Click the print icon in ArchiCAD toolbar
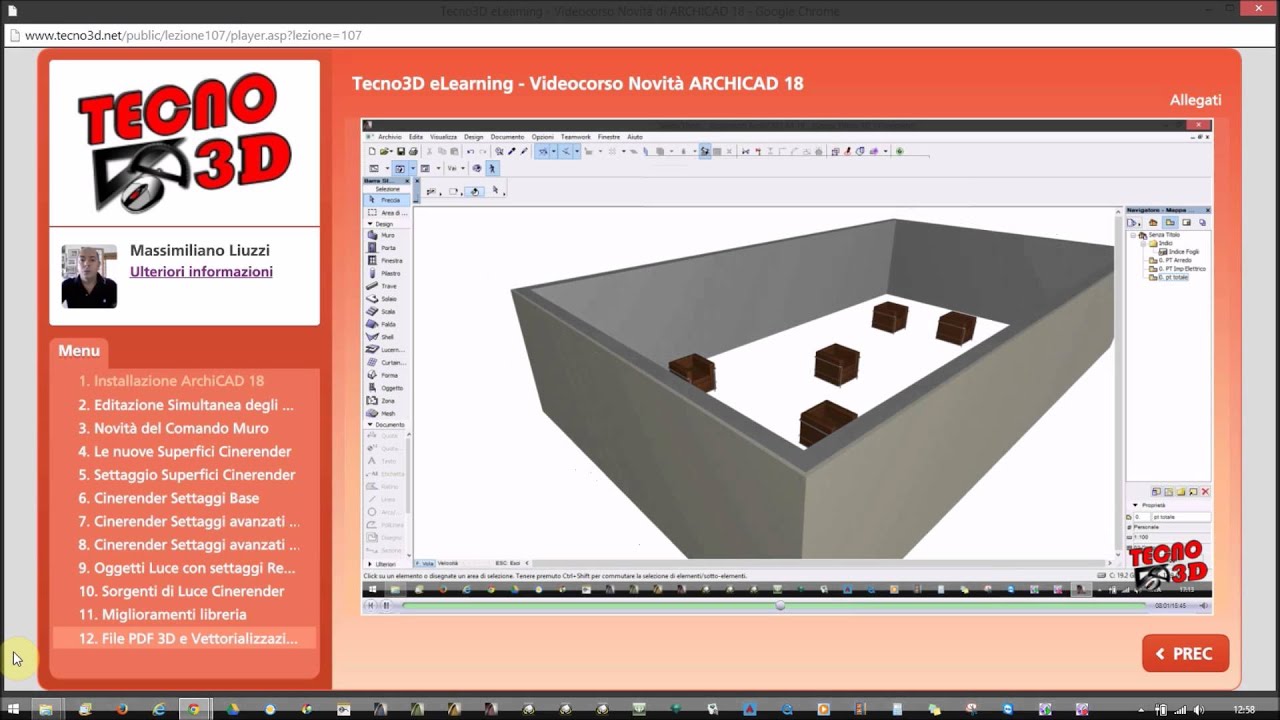This screenshot has width=1280, height=720. click(413, 151)
